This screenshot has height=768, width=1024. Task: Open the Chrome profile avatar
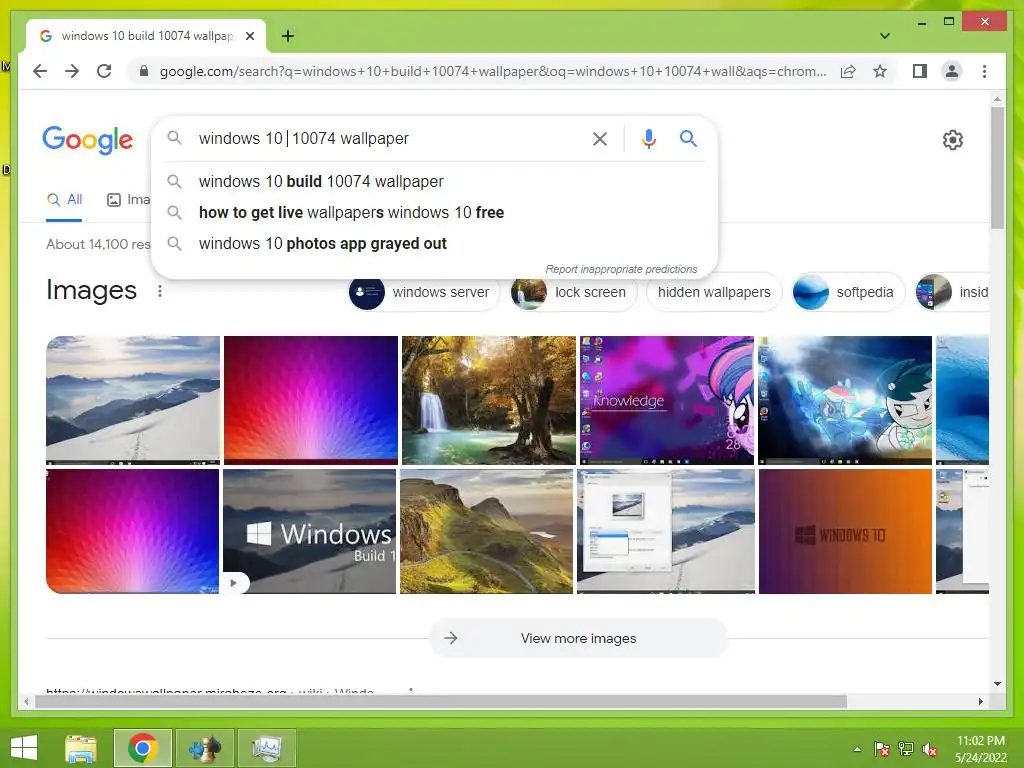[x=952, y=71]
